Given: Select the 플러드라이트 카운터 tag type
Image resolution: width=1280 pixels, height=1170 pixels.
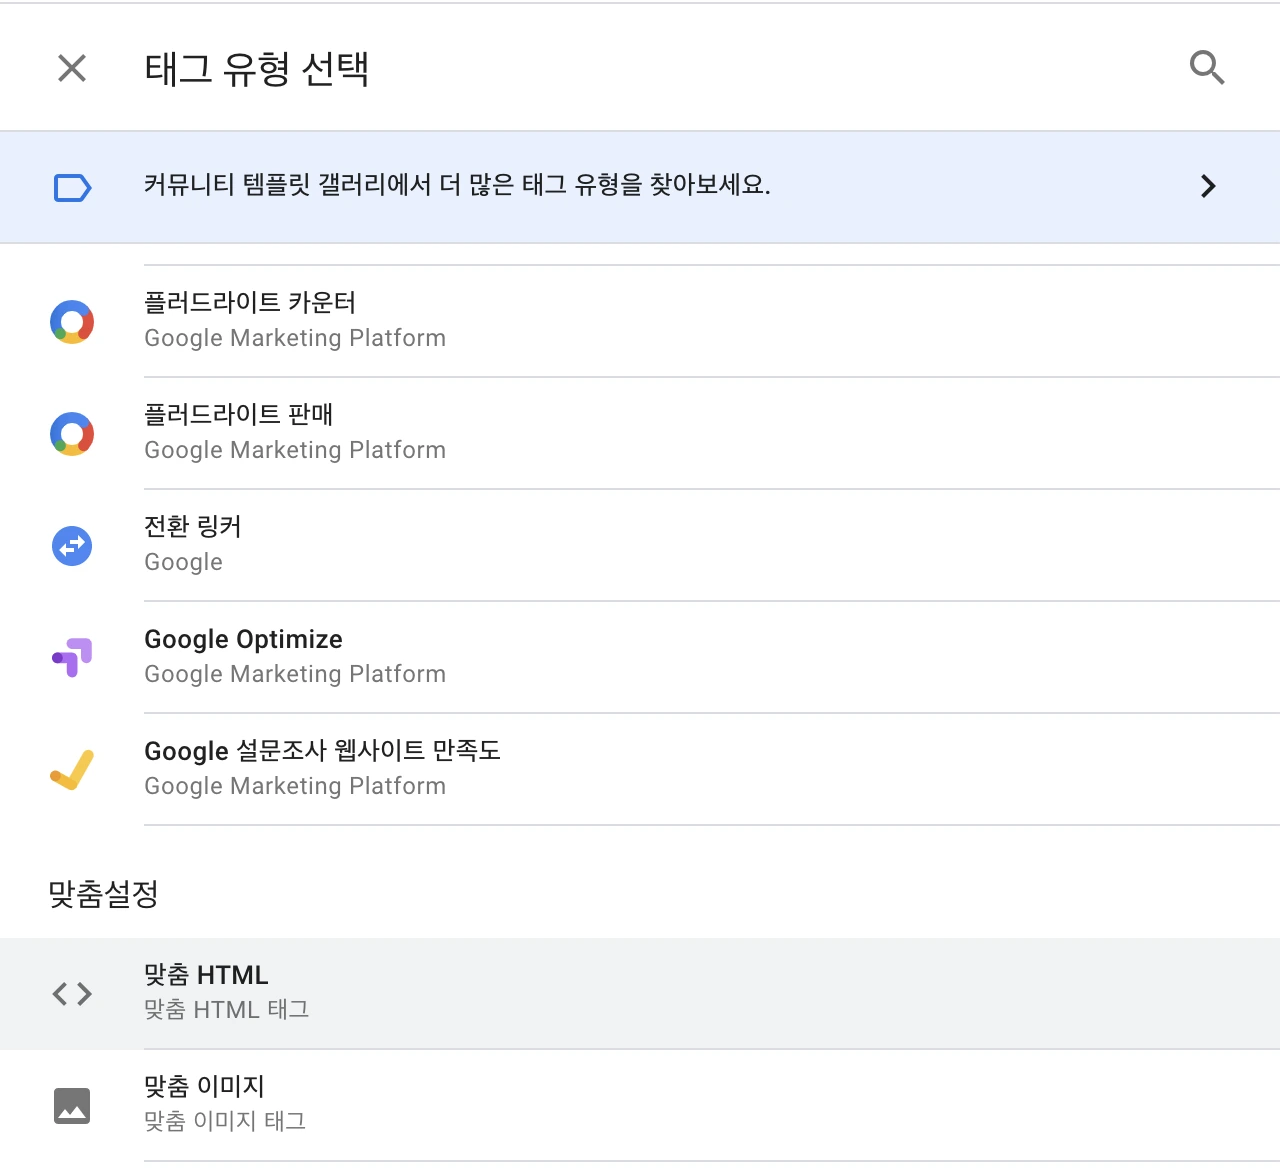Looking at the screenshot, I should click(x=250, y=303).
